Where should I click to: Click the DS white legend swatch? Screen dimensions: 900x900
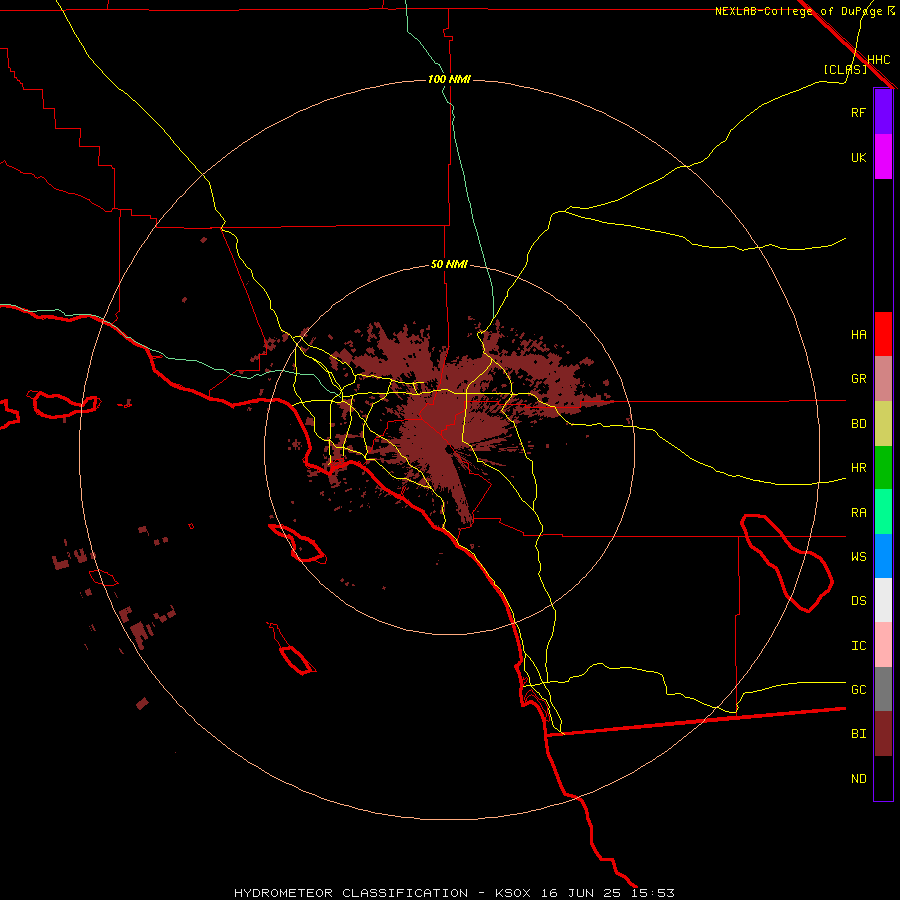point(883,600)
